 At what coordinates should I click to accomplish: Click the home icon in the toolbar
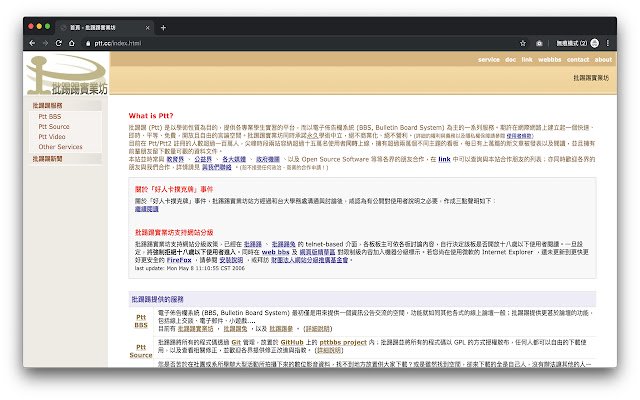pos(71,43)
